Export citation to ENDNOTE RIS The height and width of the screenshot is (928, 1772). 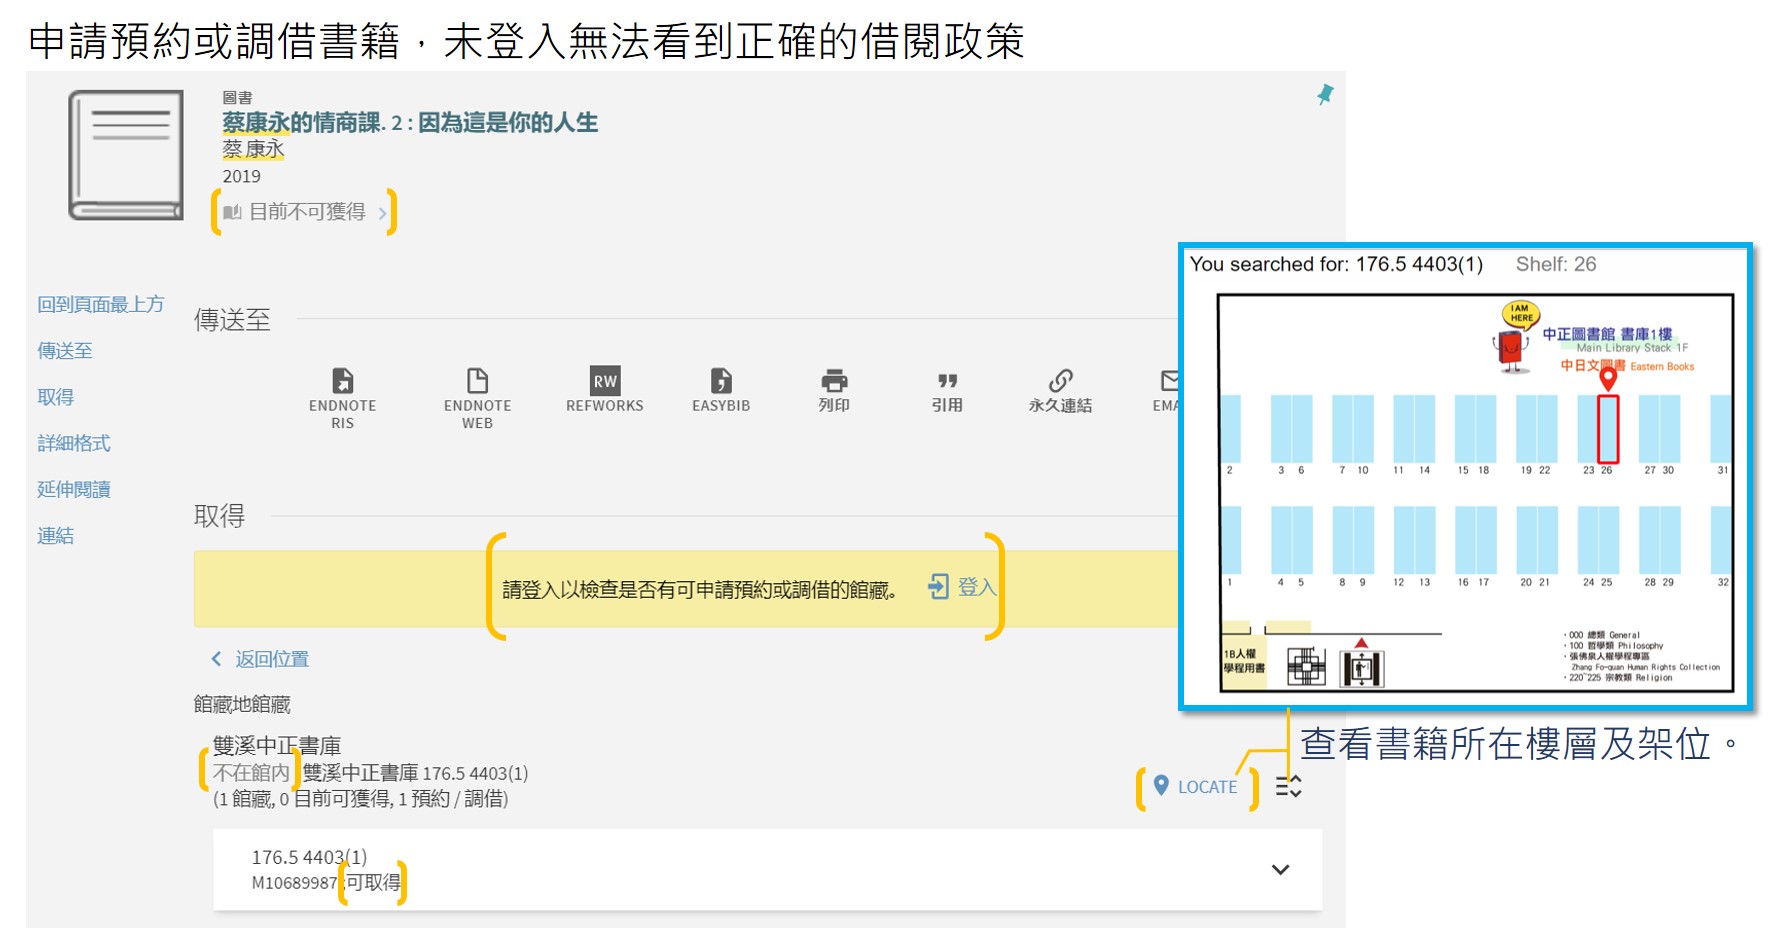(344, 395)
